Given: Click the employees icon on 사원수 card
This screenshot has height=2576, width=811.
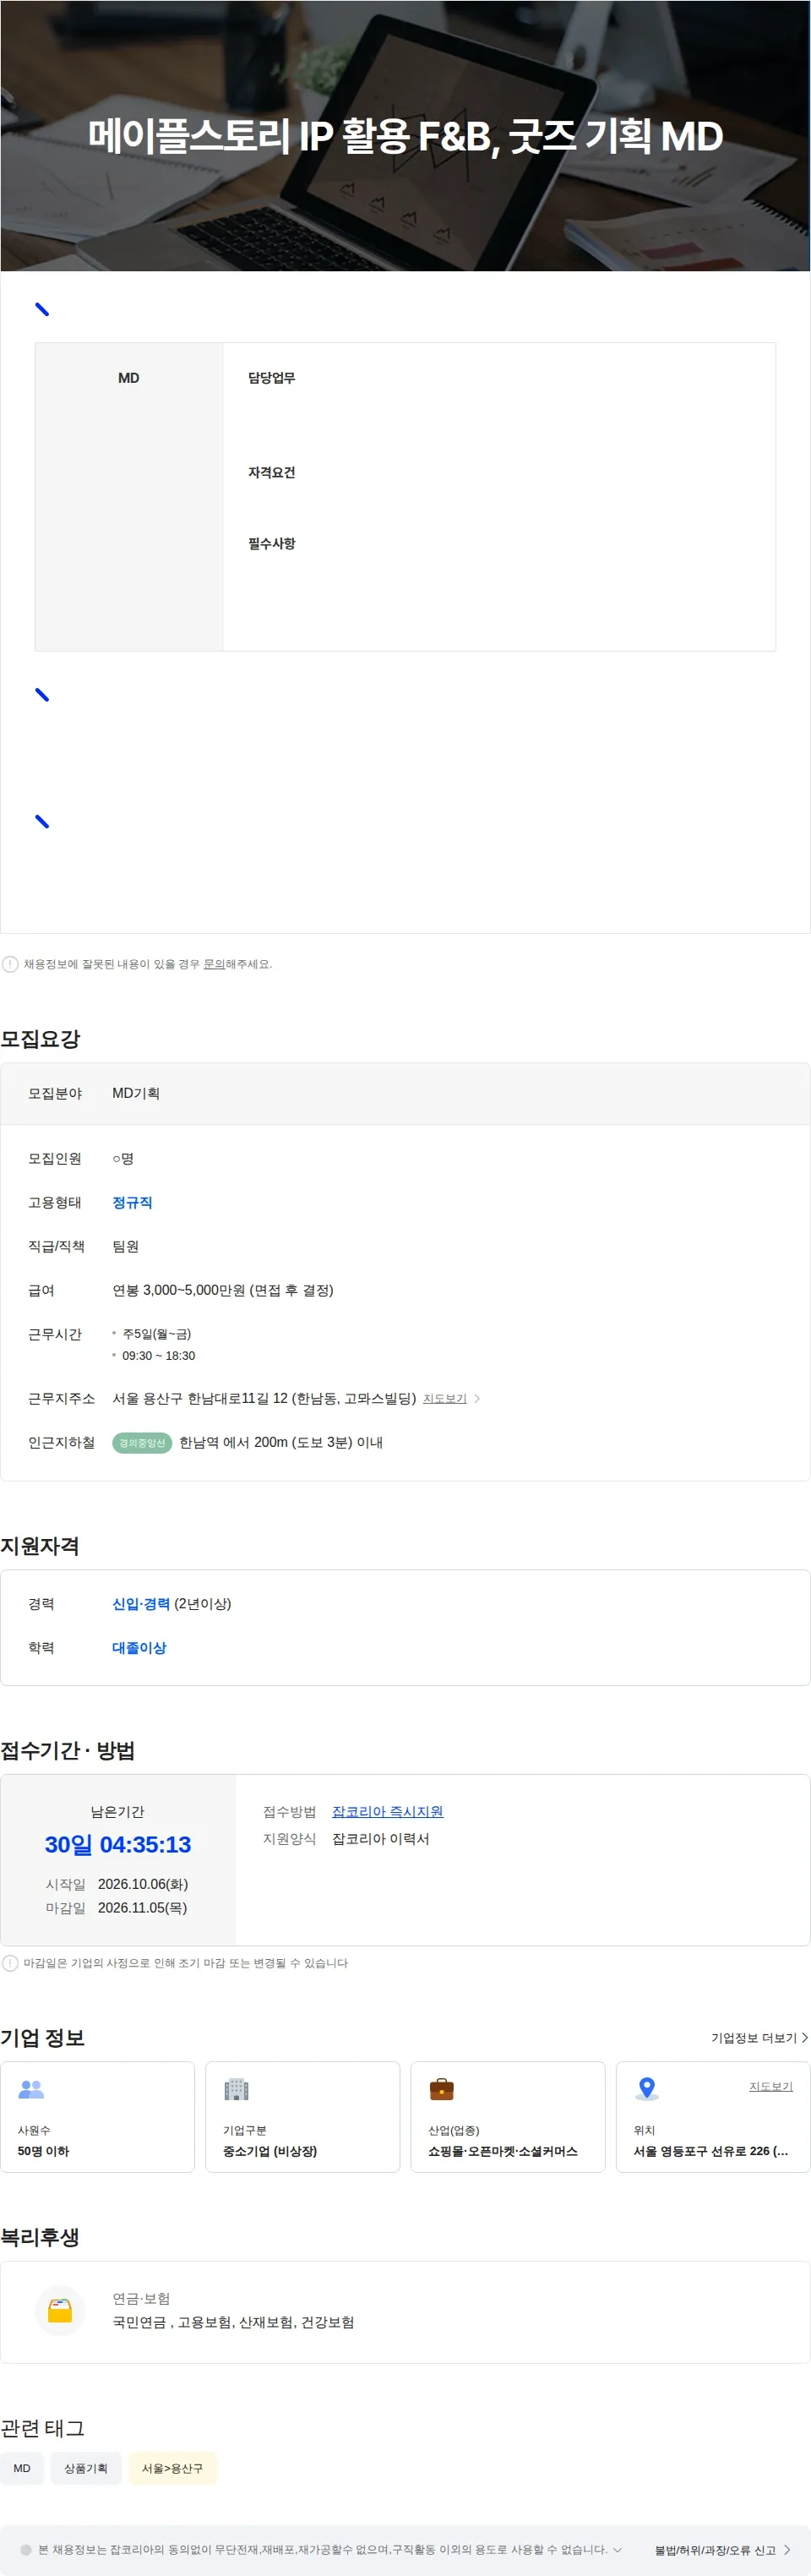Looking at the screenshot, I should point(32,2089).
